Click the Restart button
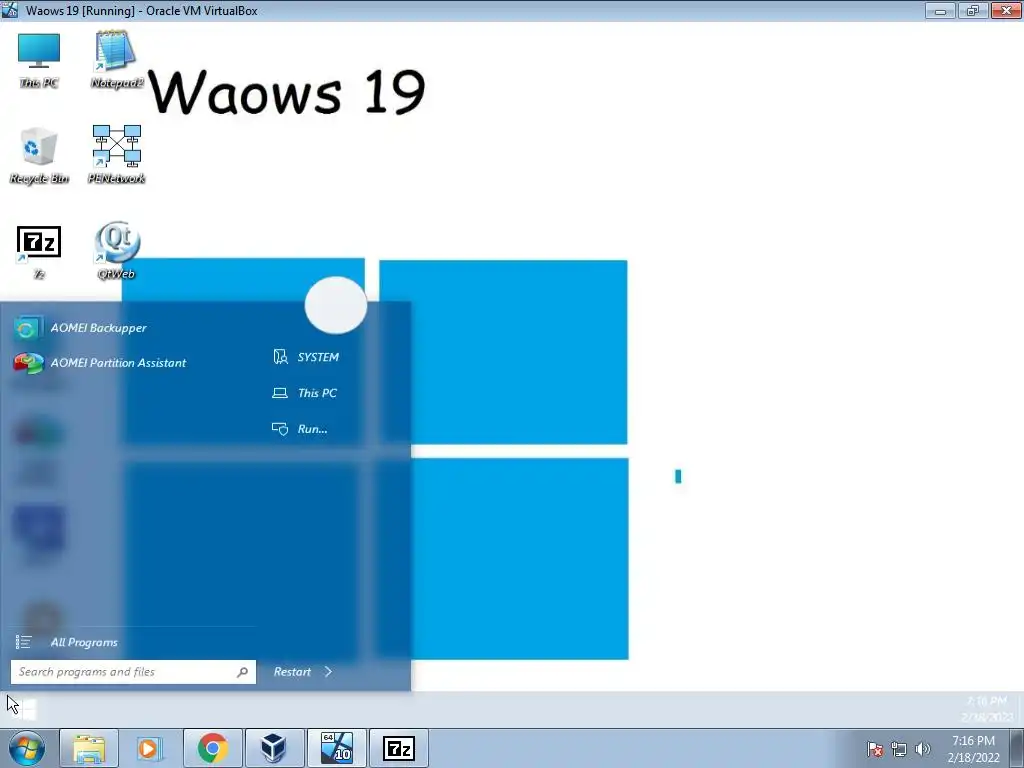The image size is (1024, 768). coord(292,672)
